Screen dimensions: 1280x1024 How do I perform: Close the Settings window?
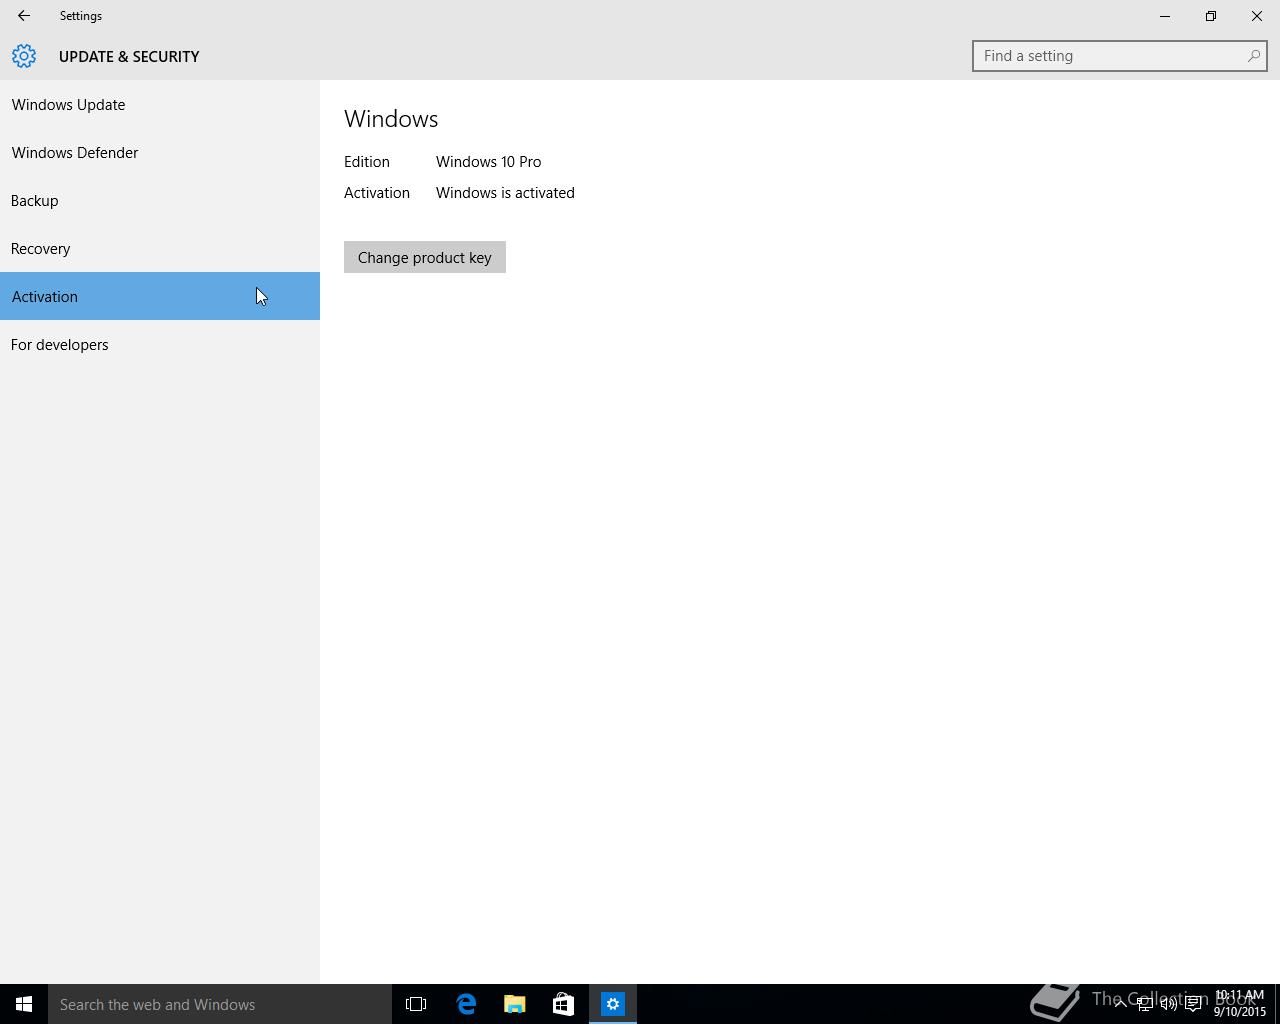(x=1257, y=16)
